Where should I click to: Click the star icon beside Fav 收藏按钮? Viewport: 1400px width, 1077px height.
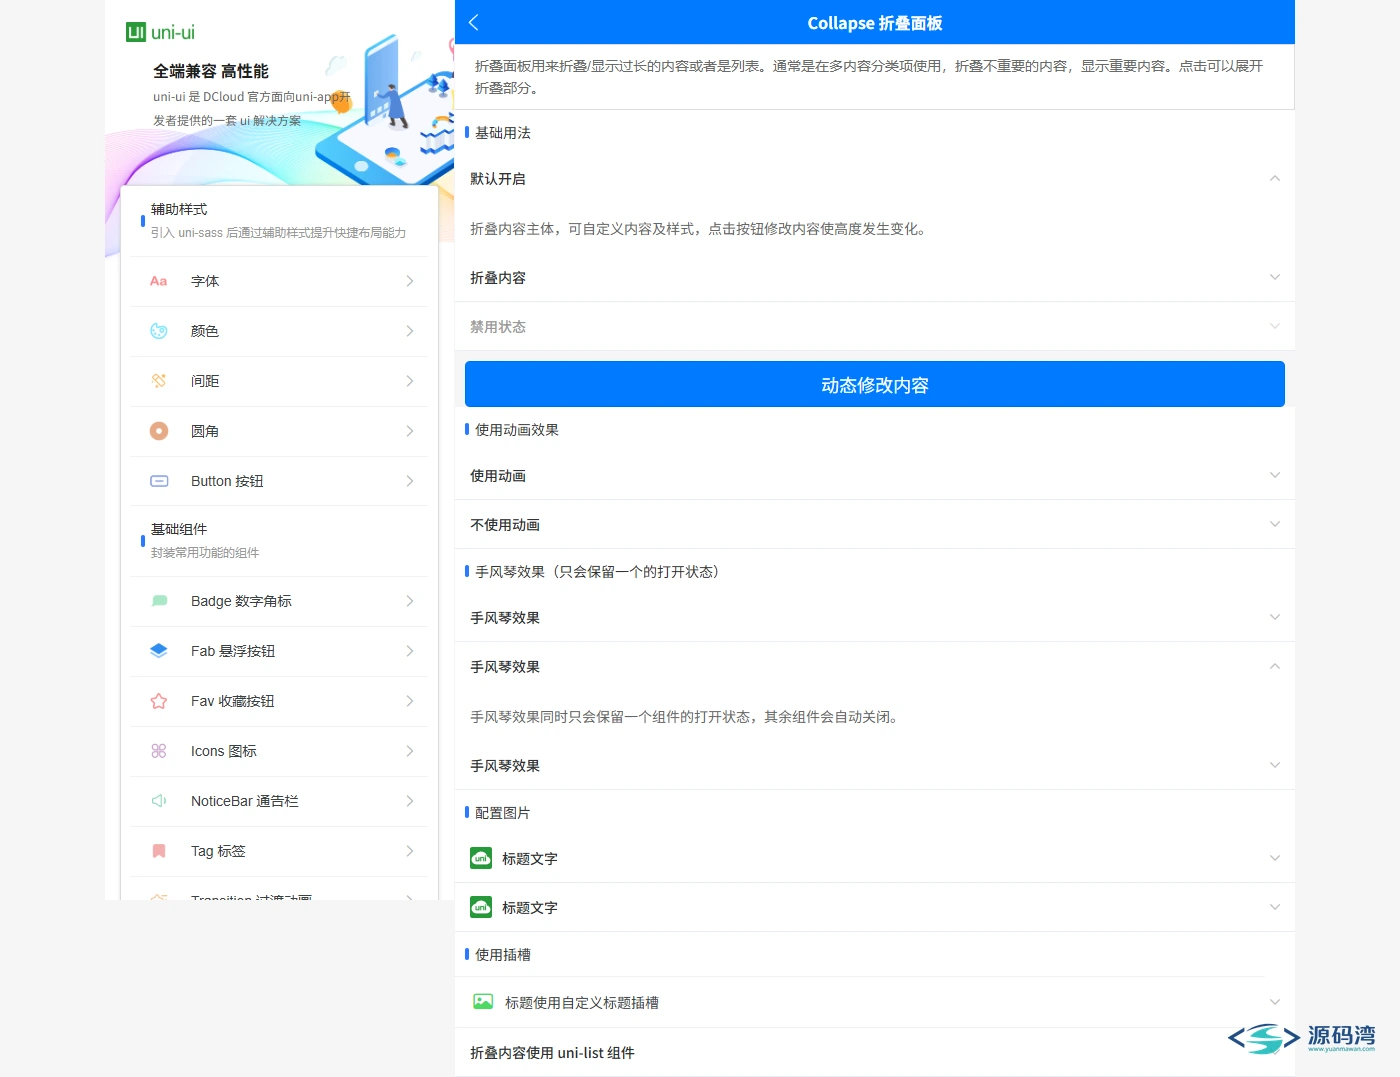[159, 701]
